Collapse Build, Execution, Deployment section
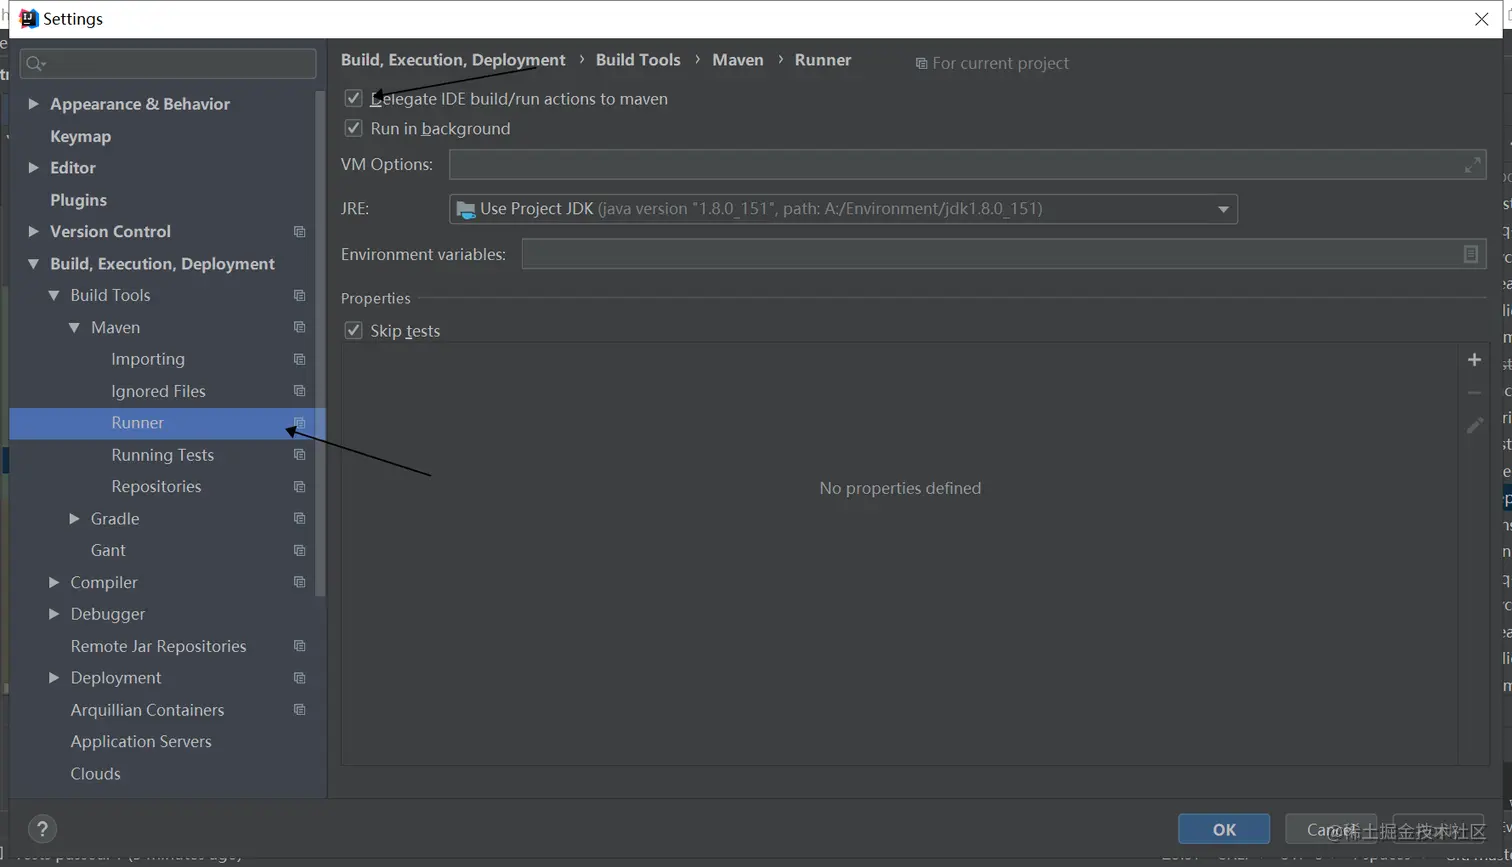Image resolution: width=1512 pixels, height=867 pixels. tap(33, 264)
